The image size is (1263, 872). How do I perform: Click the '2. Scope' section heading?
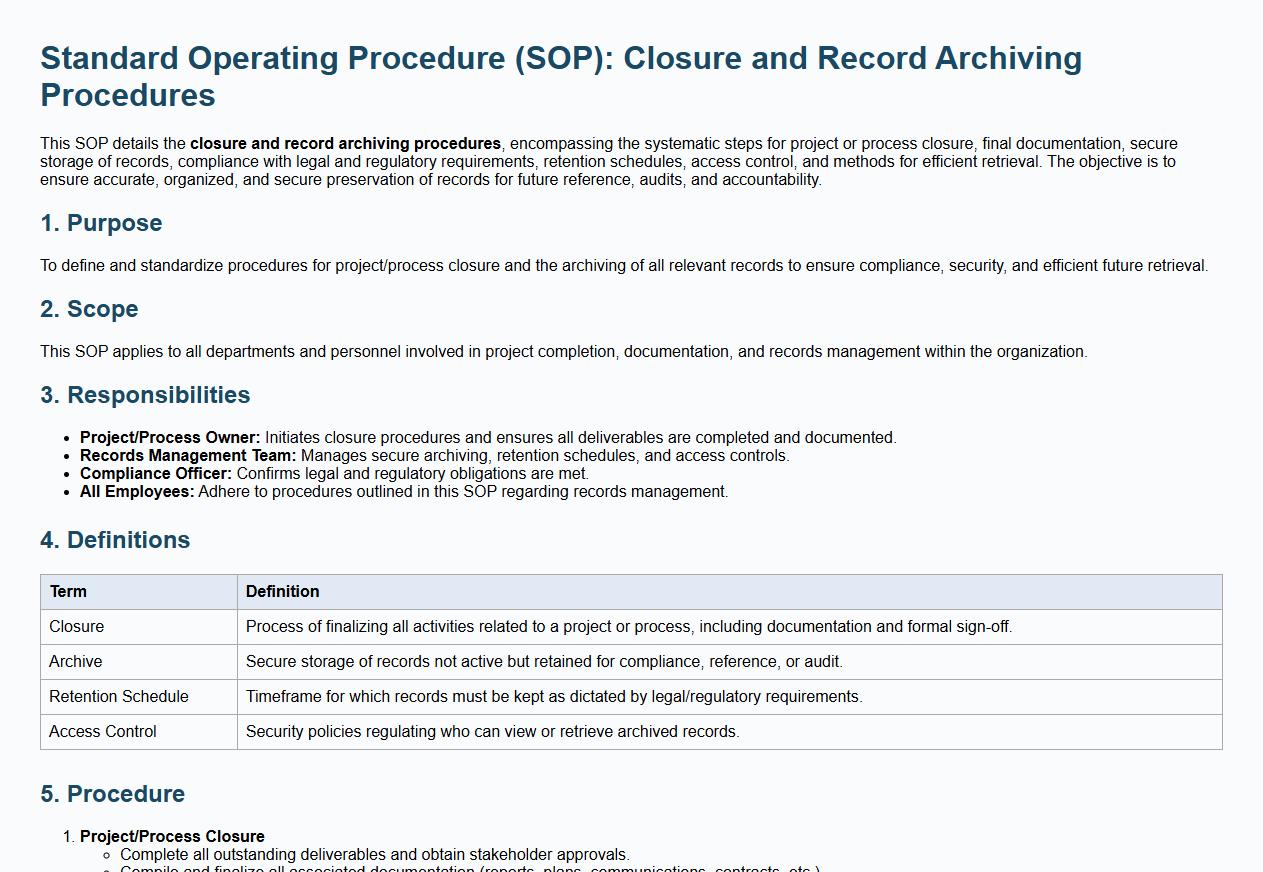[x=89, y=309]
